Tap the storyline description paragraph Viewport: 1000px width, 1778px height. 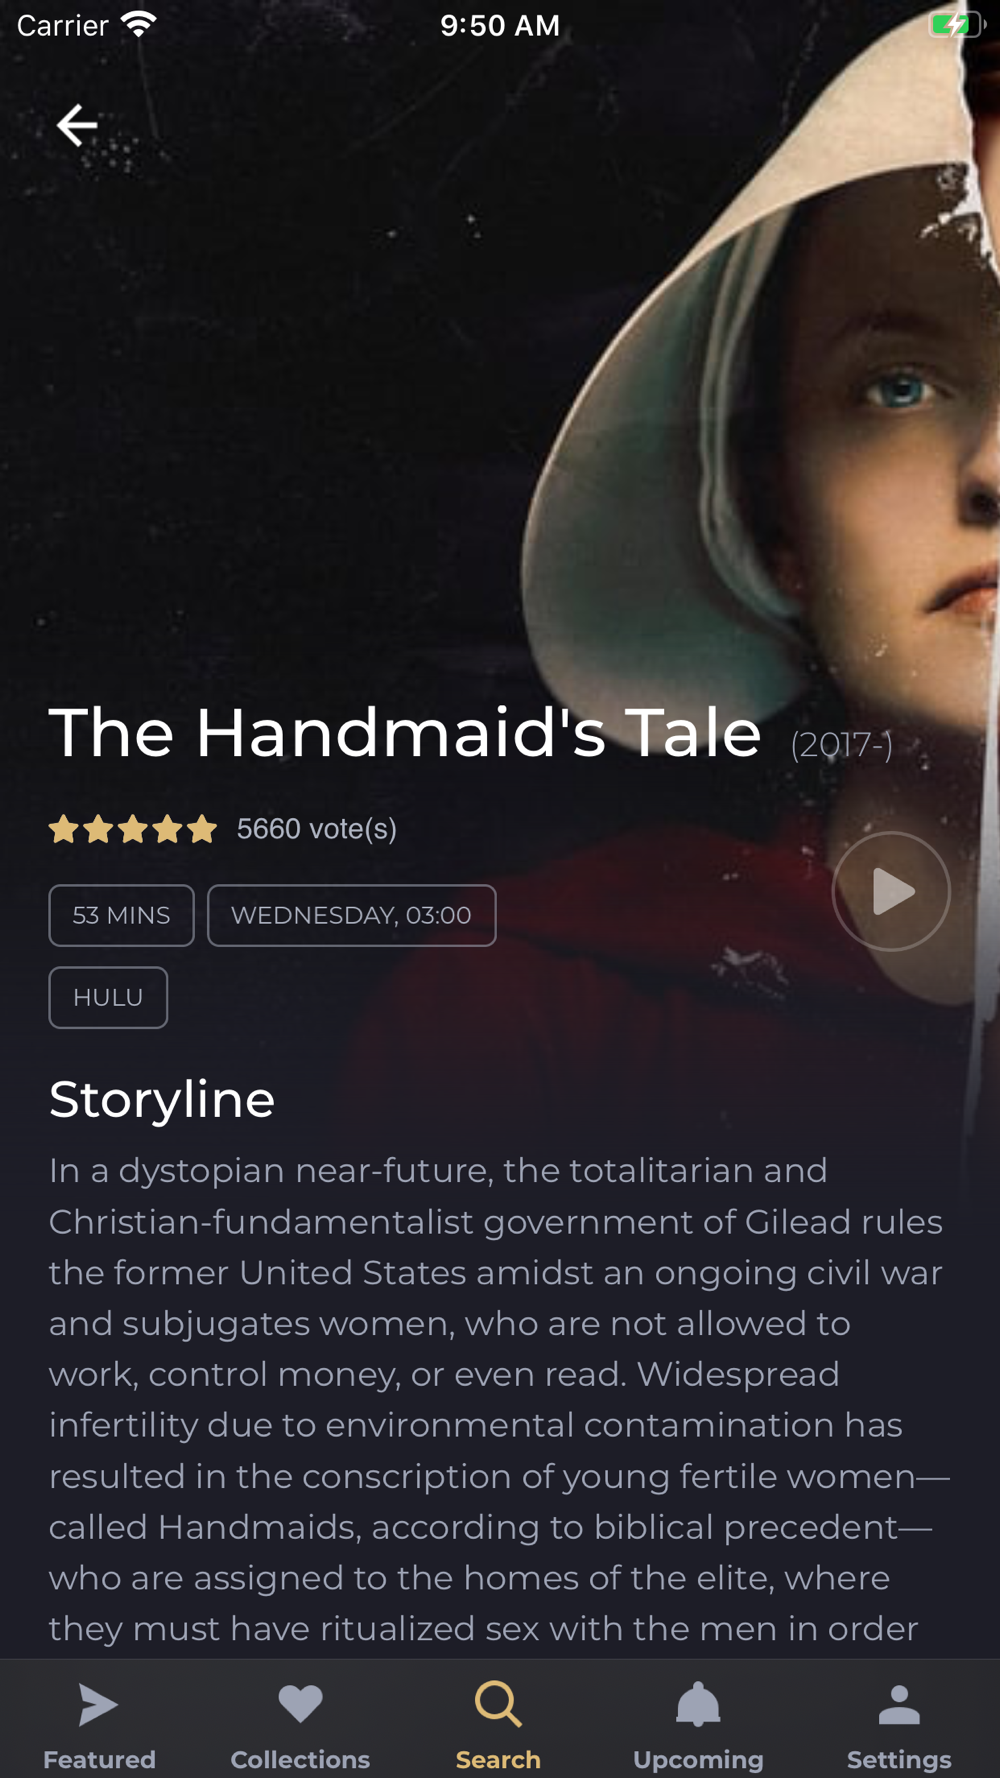pyautogui.click(x=499, y=1398)
